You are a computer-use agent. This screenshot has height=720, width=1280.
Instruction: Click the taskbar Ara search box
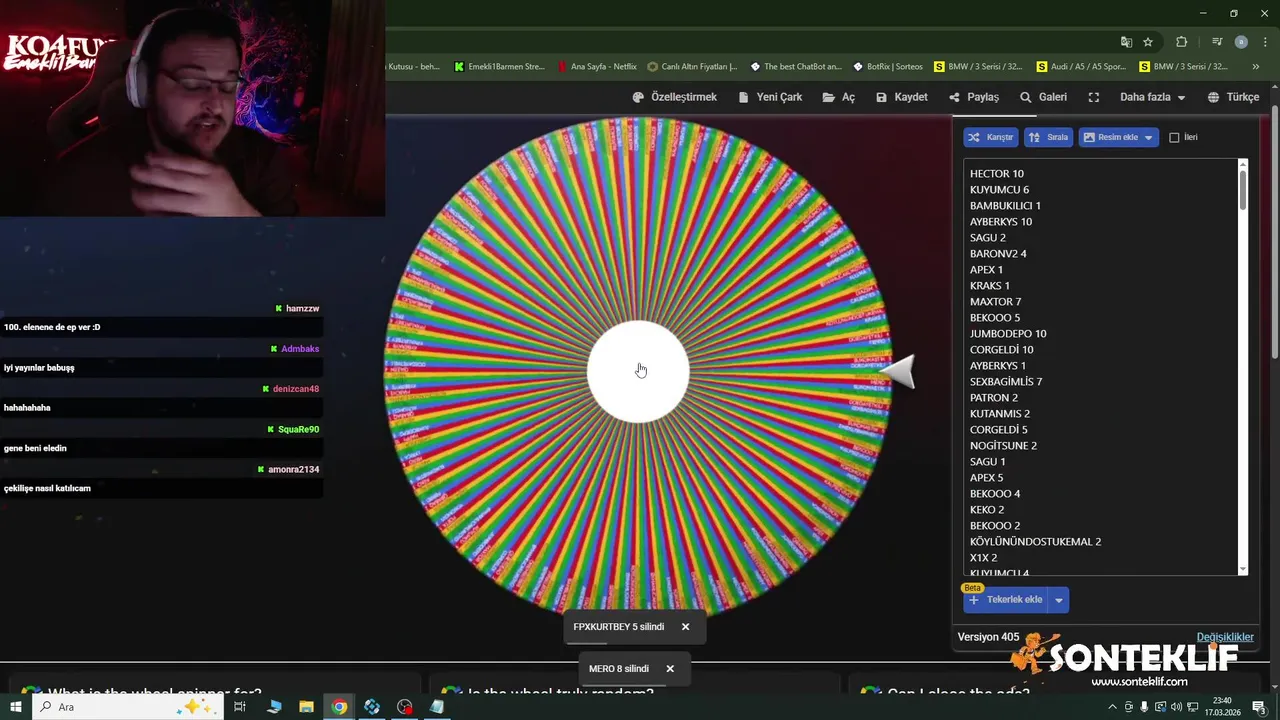(127, 707)
